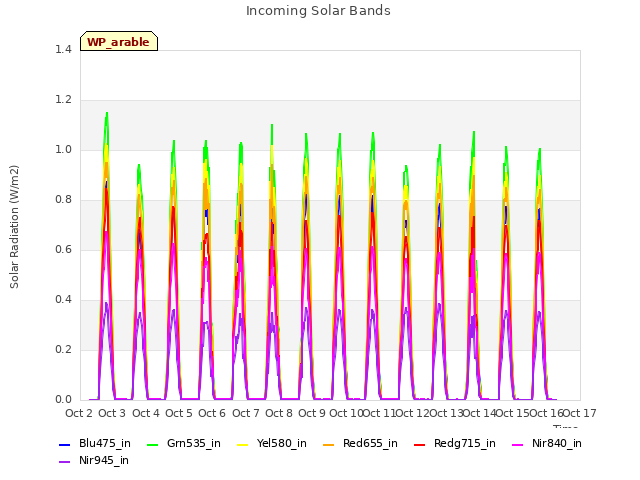Toggle the Nir840_in legend entry
The width and height of the screenshot is (640, 480).
547,443
